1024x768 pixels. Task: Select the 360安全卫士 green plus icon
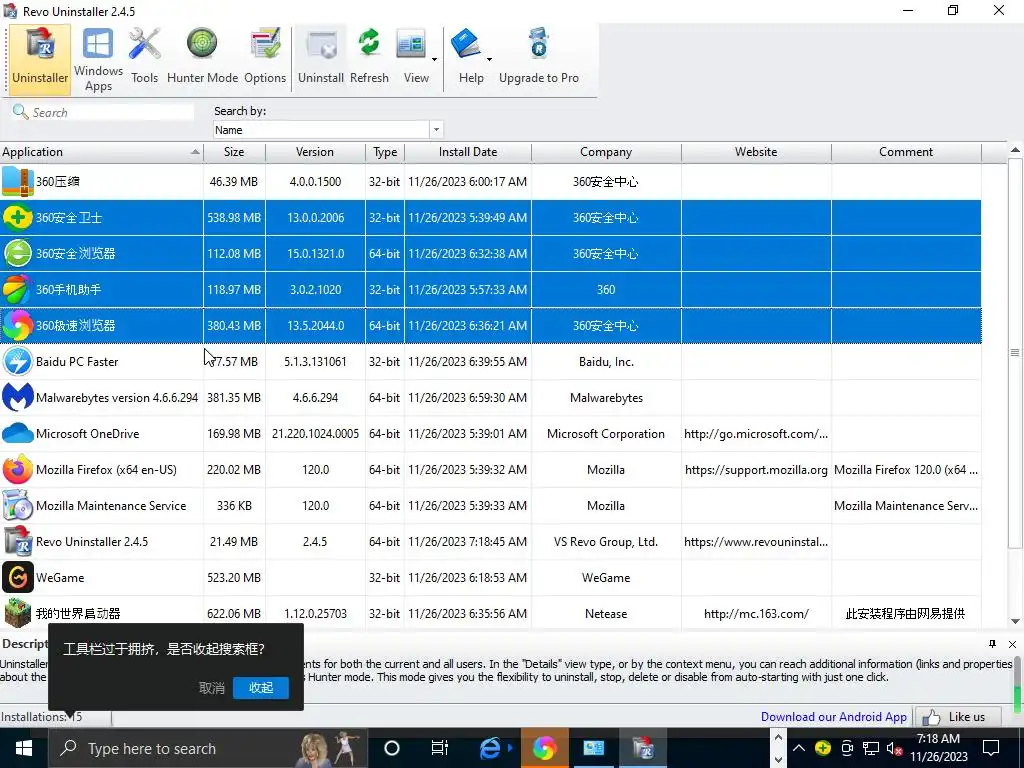point(18,217)
